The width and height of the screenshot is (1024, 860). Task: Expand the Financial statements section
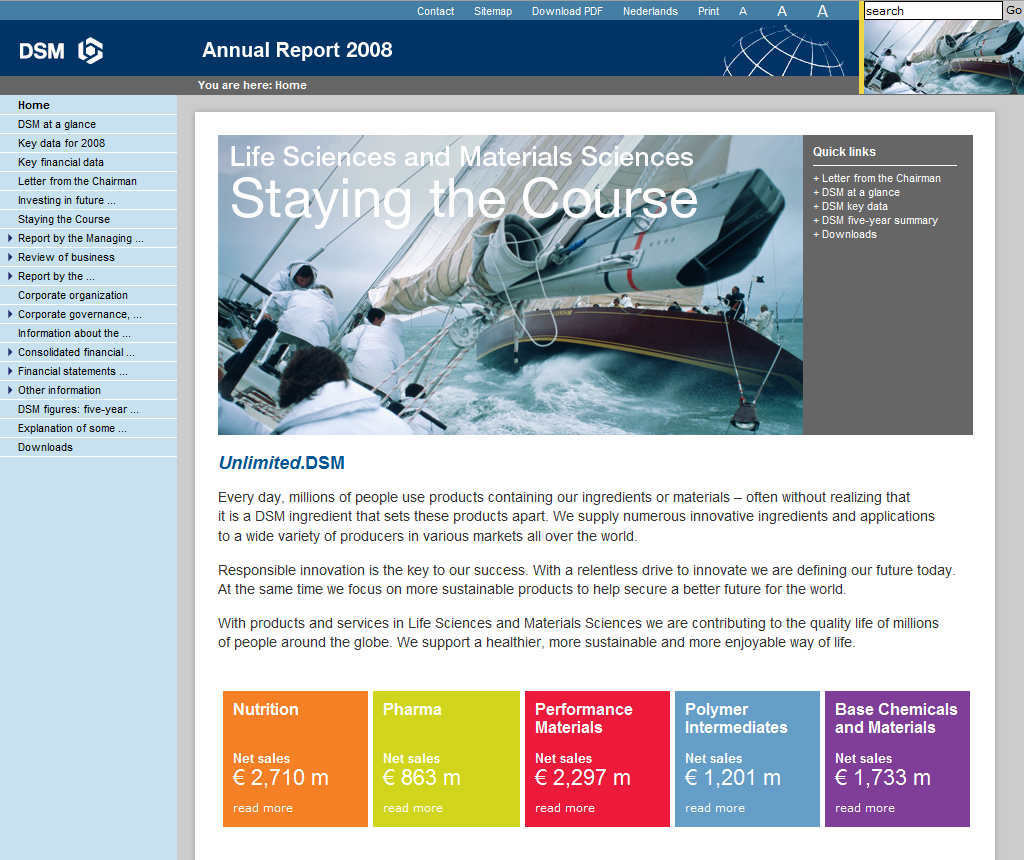(x=10, y=371)
